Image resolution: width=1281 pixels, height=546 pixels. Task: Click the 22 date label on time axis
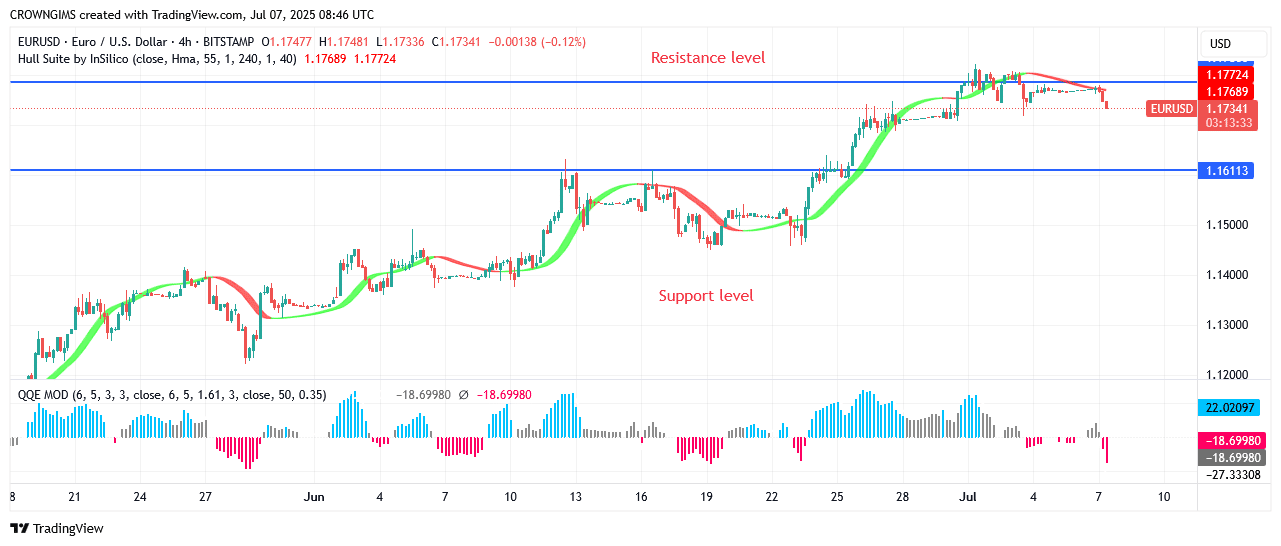pos(772,497)
